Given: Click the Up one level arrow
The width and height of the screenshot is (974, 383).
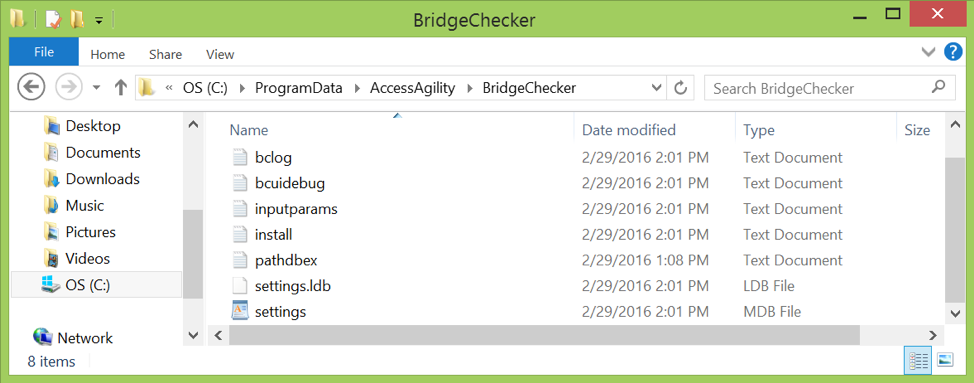Looking at the screenshot, I should click(121, 88).
